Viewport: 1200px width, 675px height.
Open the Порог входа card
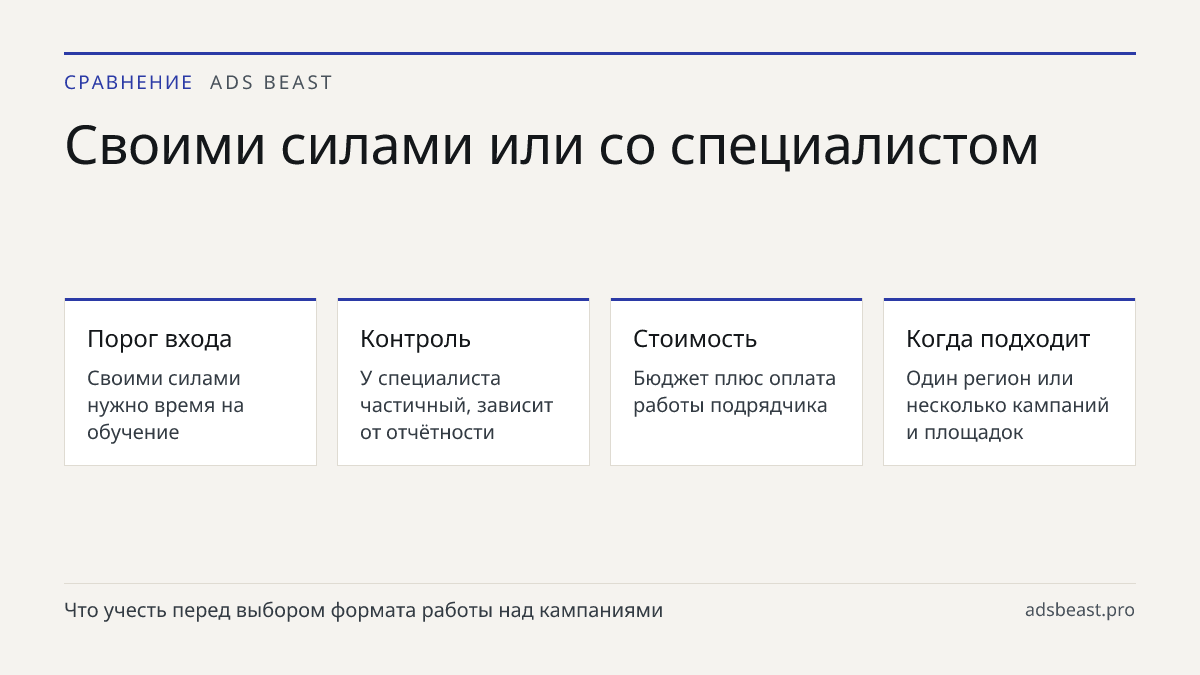pyautogui.click(x=190, y=381)
